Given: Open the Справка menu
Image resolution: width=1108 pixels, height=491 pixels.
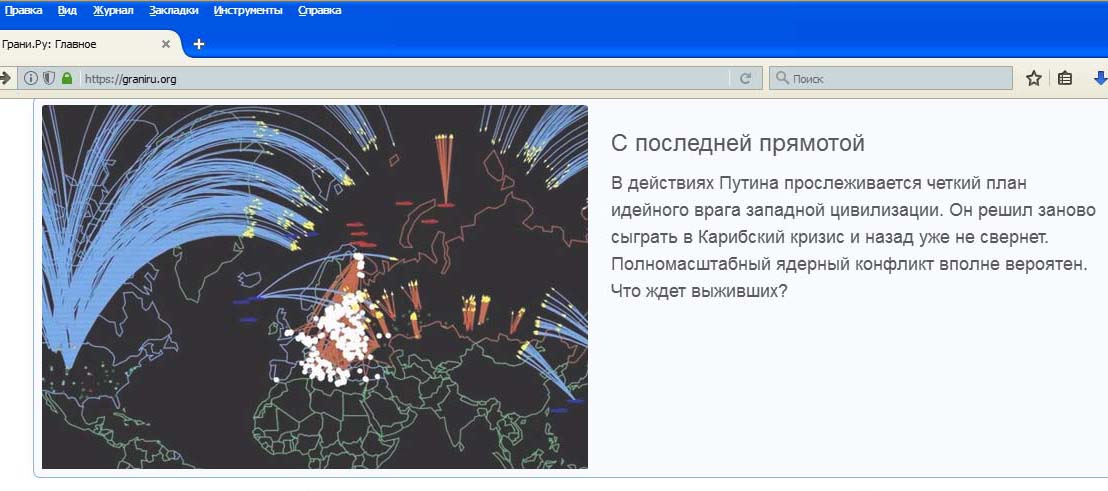Looking at the screenshot, I should pyautogui.click(x=319, y=11).
